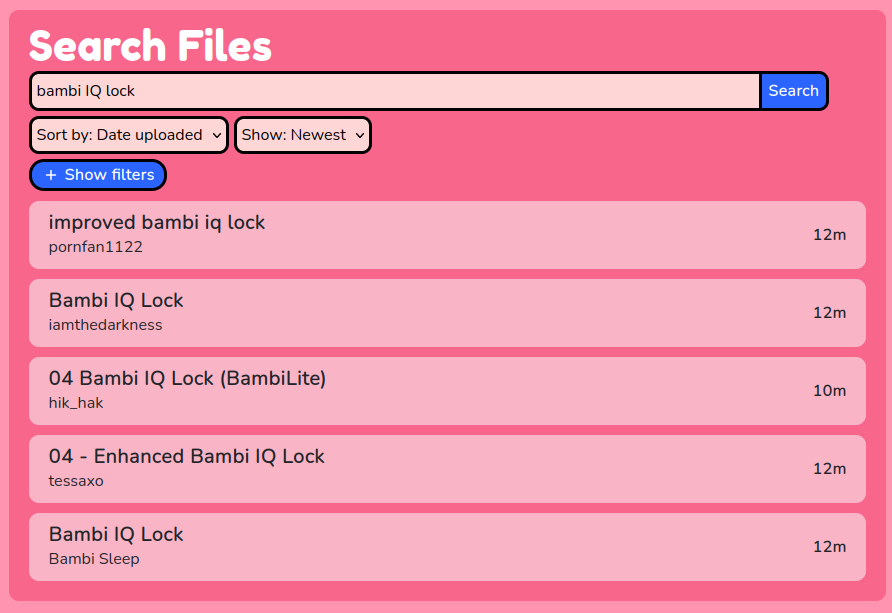This screenshot has height=613, width=892.
Task: Click the 12m duration on the improved result
Action: (x=829, y=235)
